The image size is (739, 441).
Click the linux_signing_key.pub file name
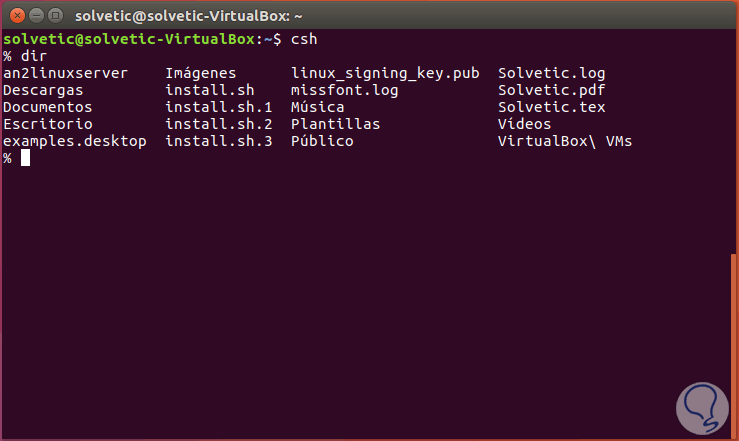click(x=385, y=73)
